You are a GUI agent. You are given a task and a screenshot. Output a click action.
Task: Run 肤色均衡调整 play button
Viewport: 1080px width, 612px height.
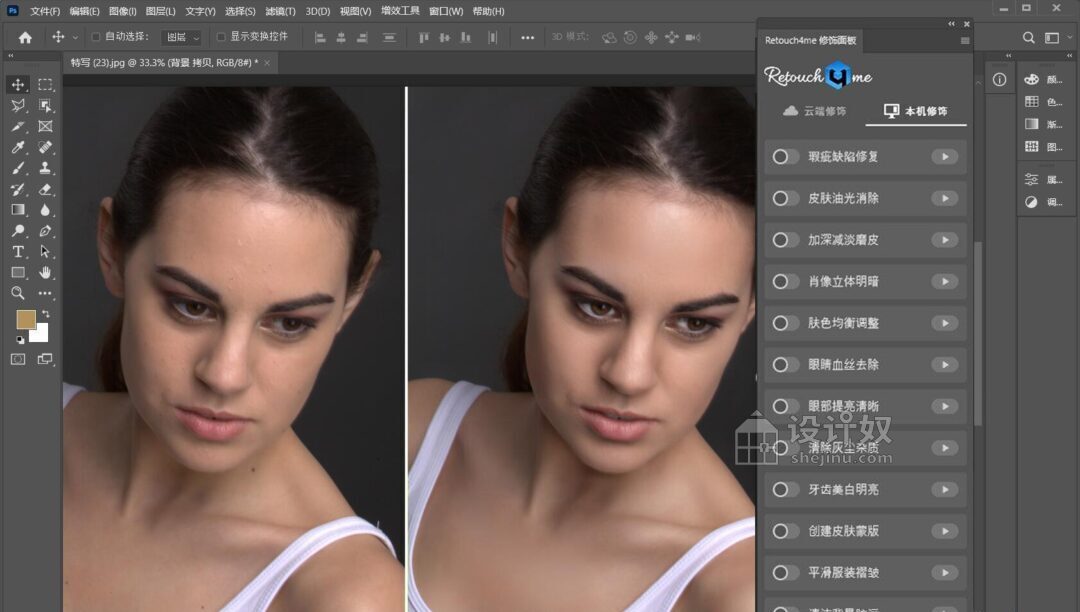point(944,323)
